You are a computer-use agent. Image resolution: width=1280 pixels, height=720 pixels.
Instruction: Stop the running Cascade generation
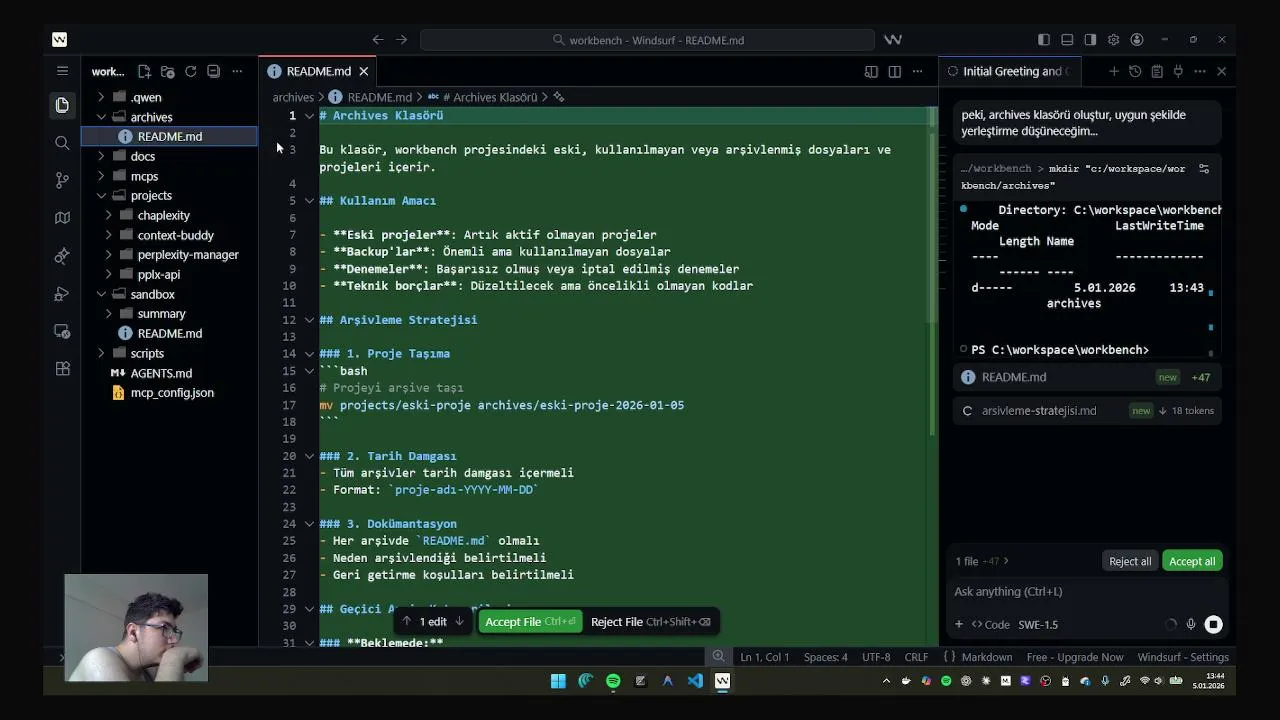(1213, 624)
